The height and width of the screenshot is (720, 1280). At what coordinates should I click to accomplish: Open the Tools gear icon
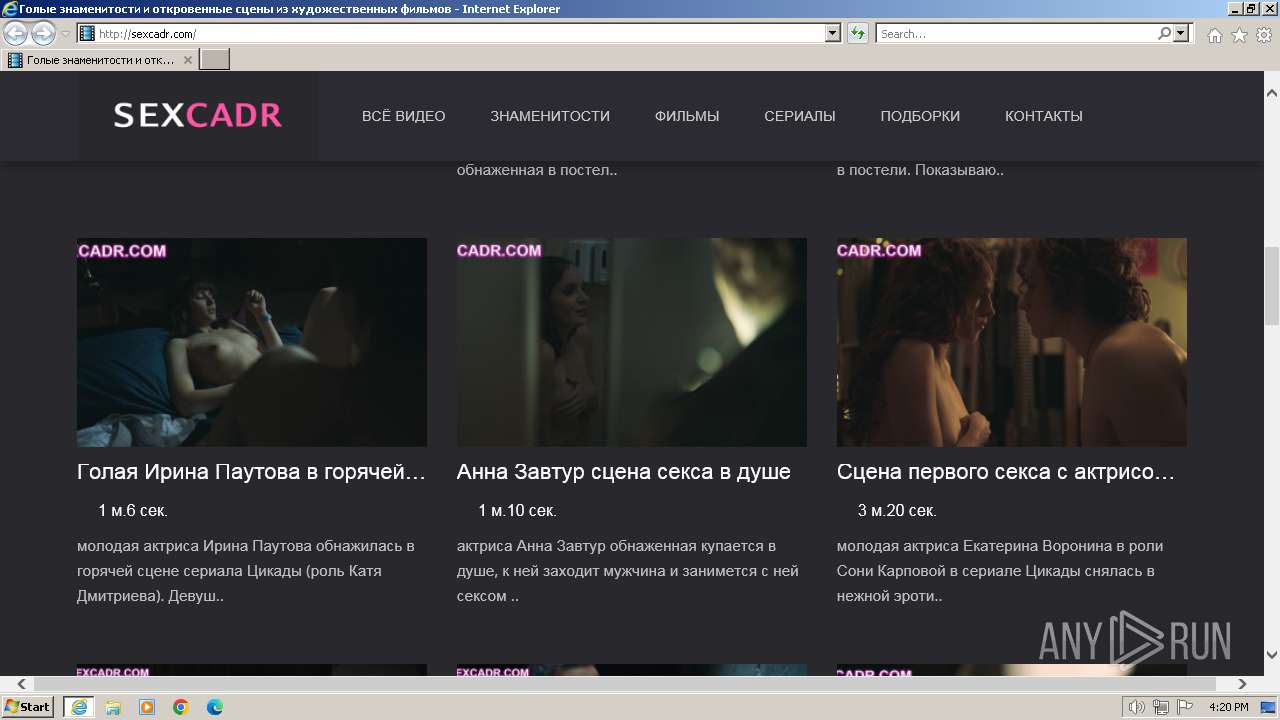[1264, 35]
